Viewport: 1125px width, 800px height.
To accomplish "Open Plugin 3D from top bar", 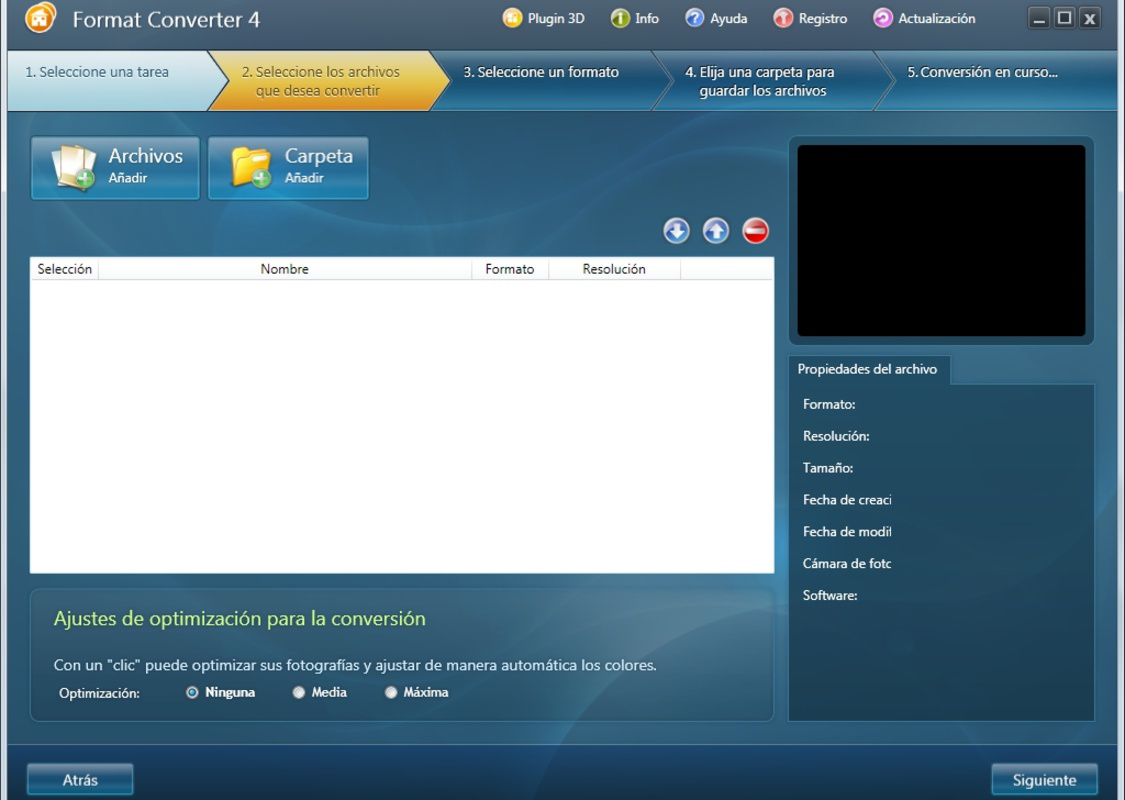I will 543,19.
